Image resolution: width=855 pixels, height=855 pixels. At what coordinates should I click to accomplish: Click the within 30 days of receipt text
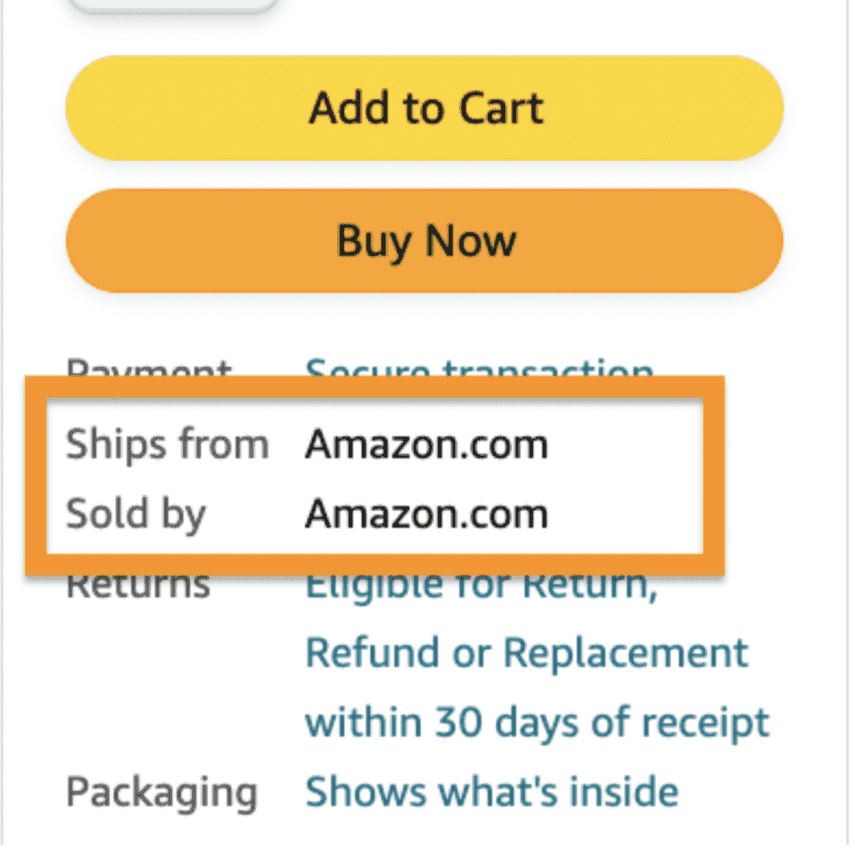536,722
